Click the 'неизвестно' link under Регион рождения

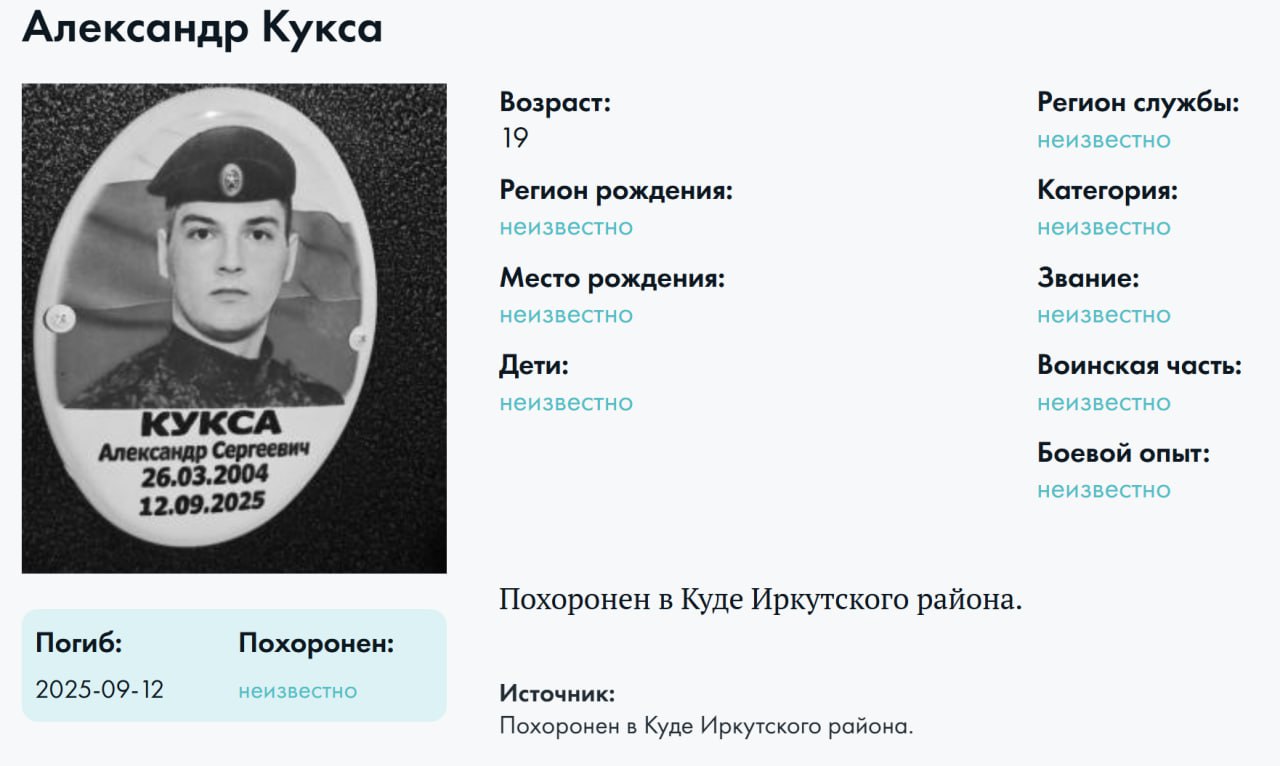point(566,227)
